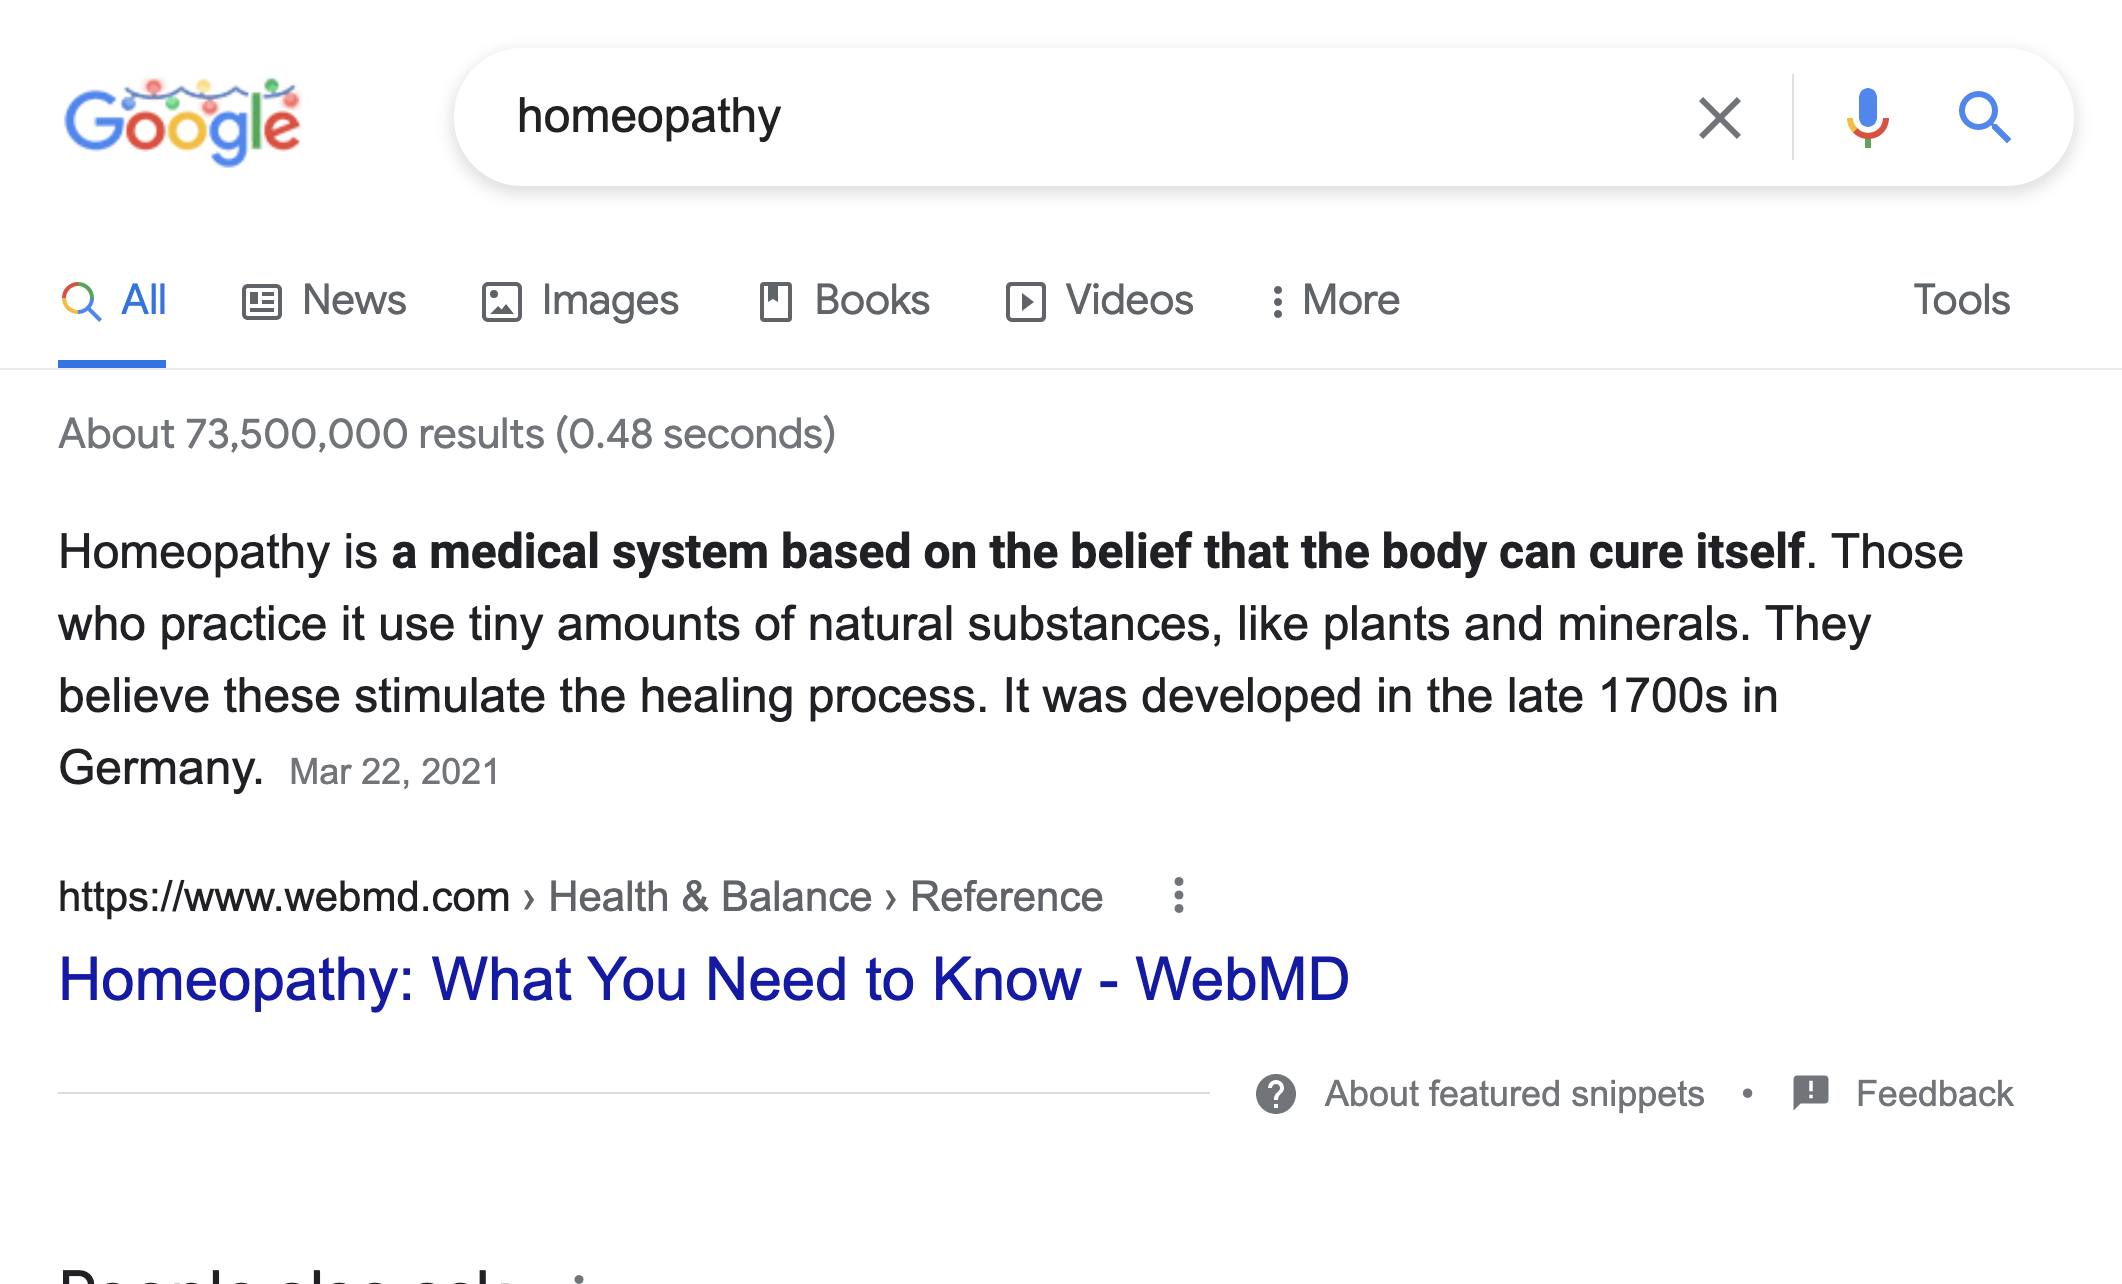Click the Feedback link
Screen dimensions: 2122x1284
click(1934, 1094)
